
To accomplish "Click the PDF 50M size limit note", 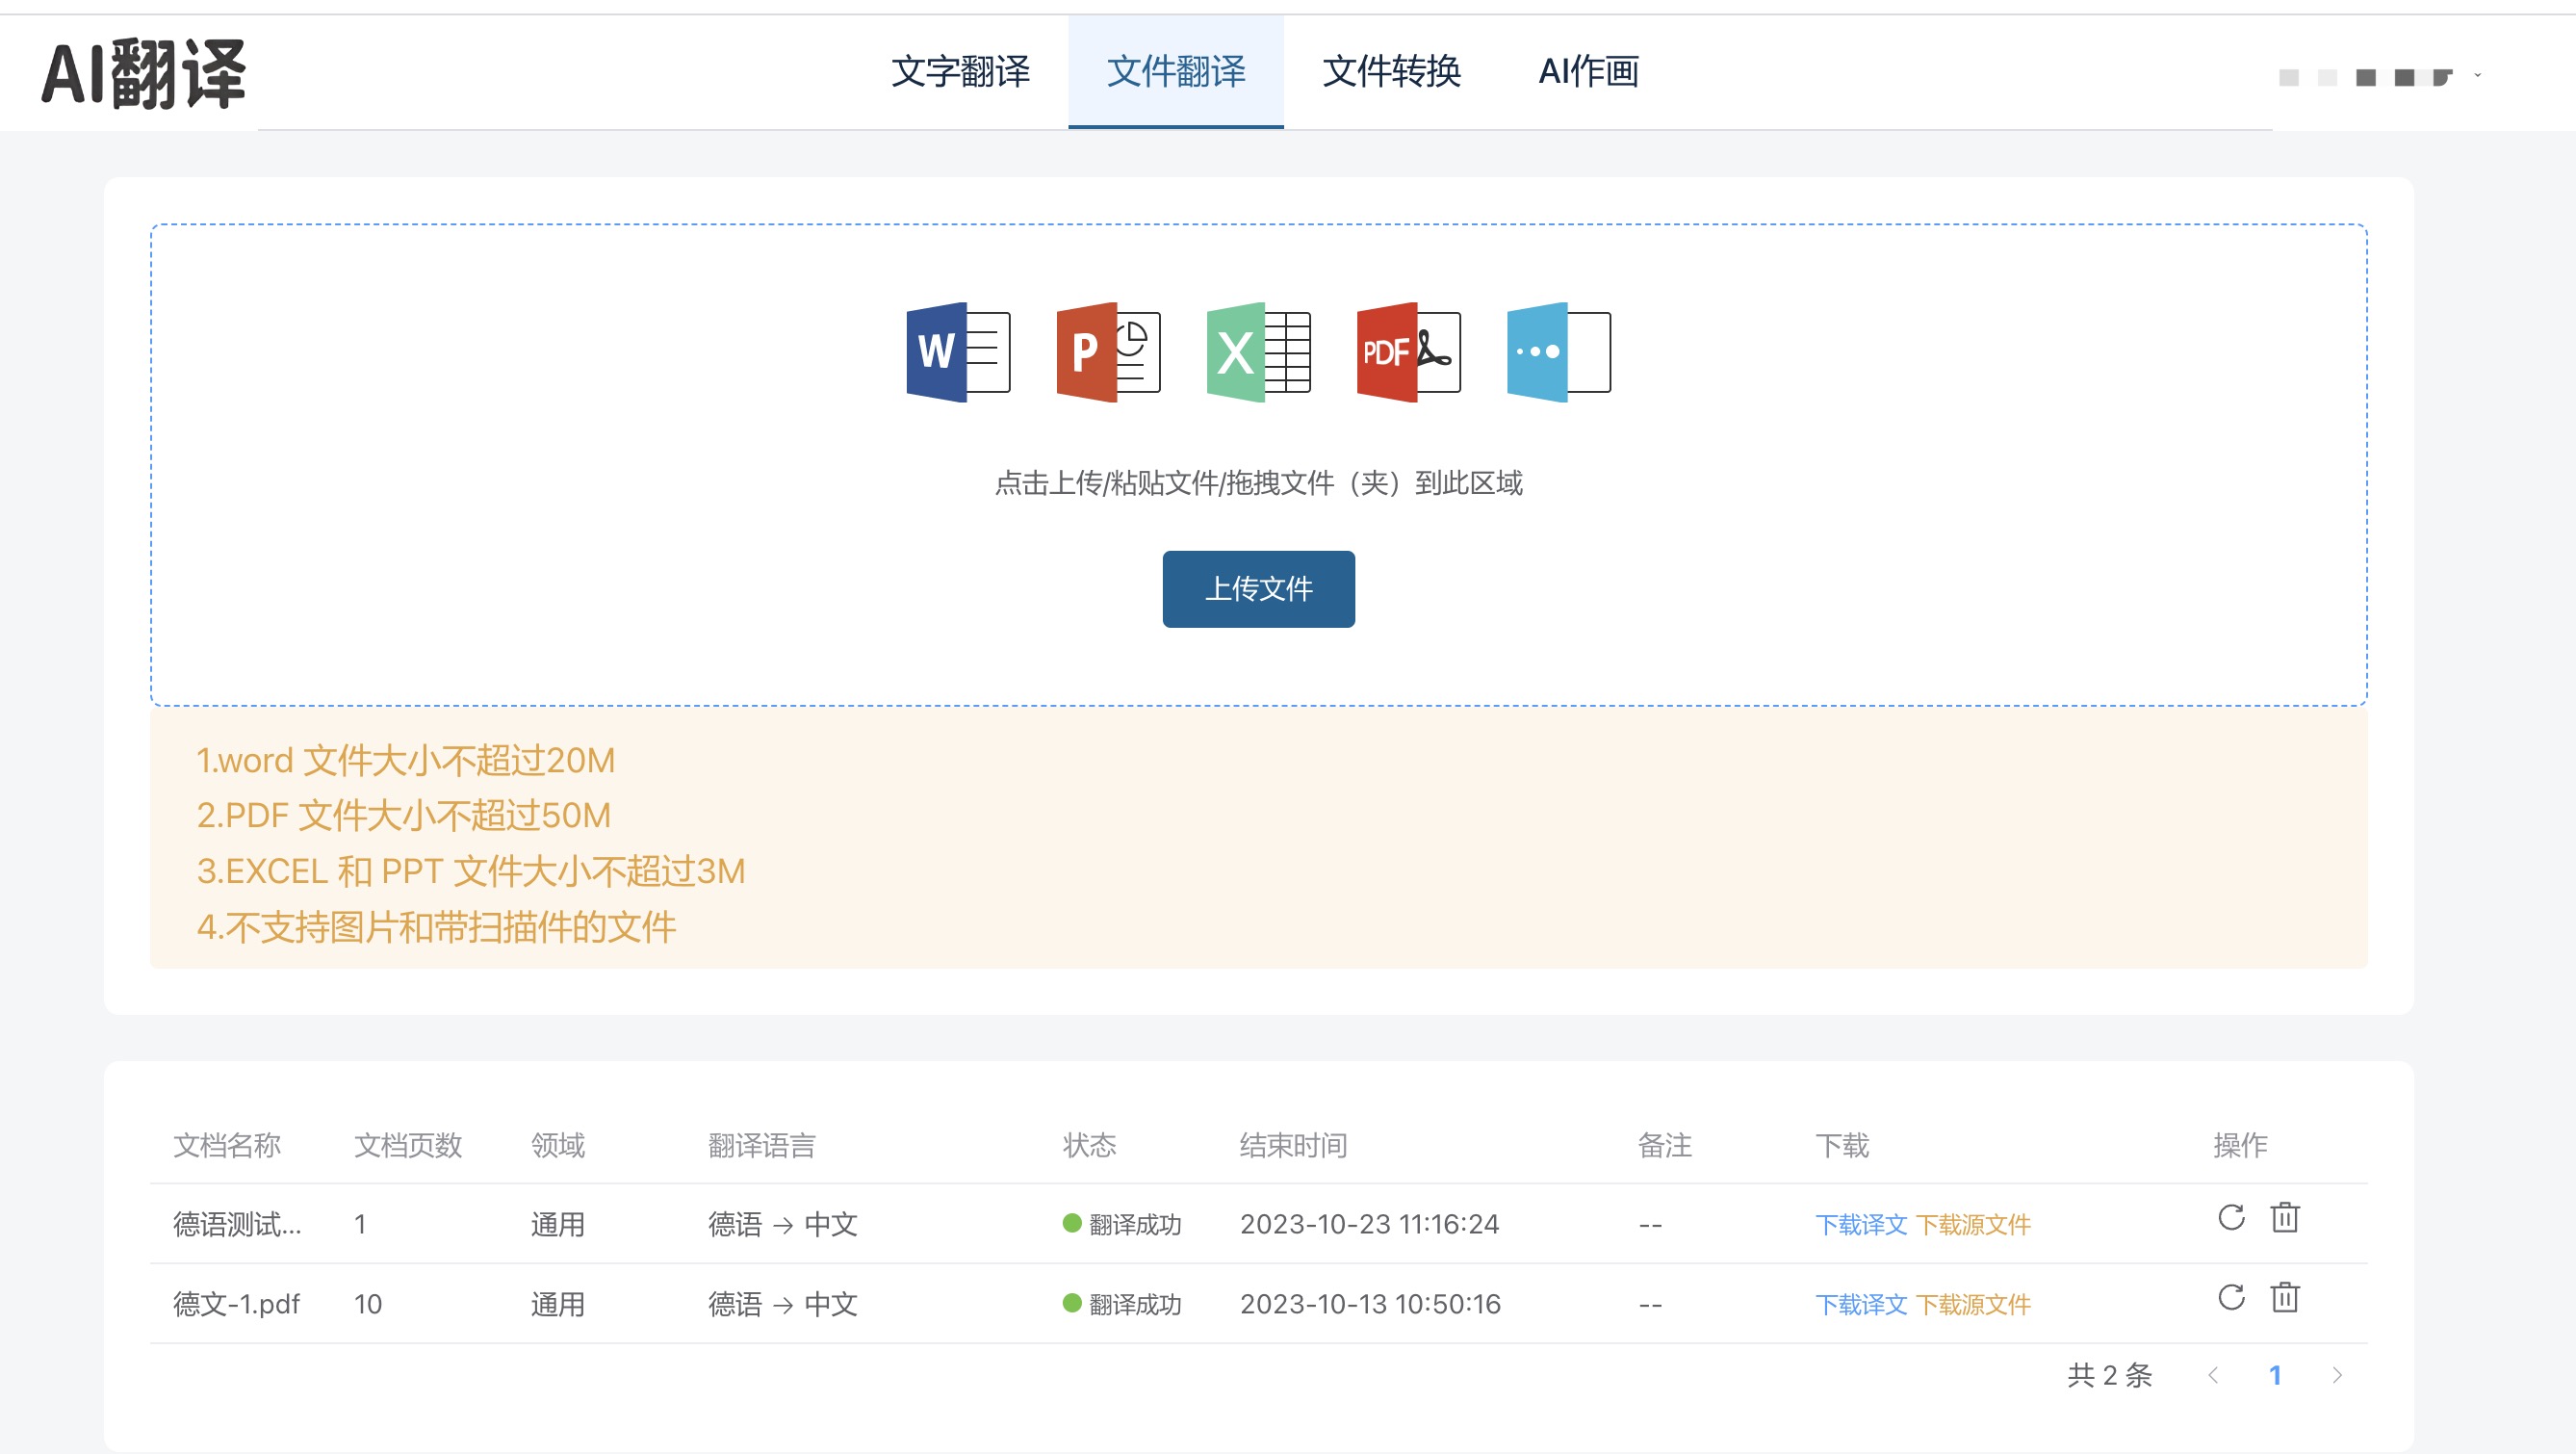I will (x=403, y=816).
